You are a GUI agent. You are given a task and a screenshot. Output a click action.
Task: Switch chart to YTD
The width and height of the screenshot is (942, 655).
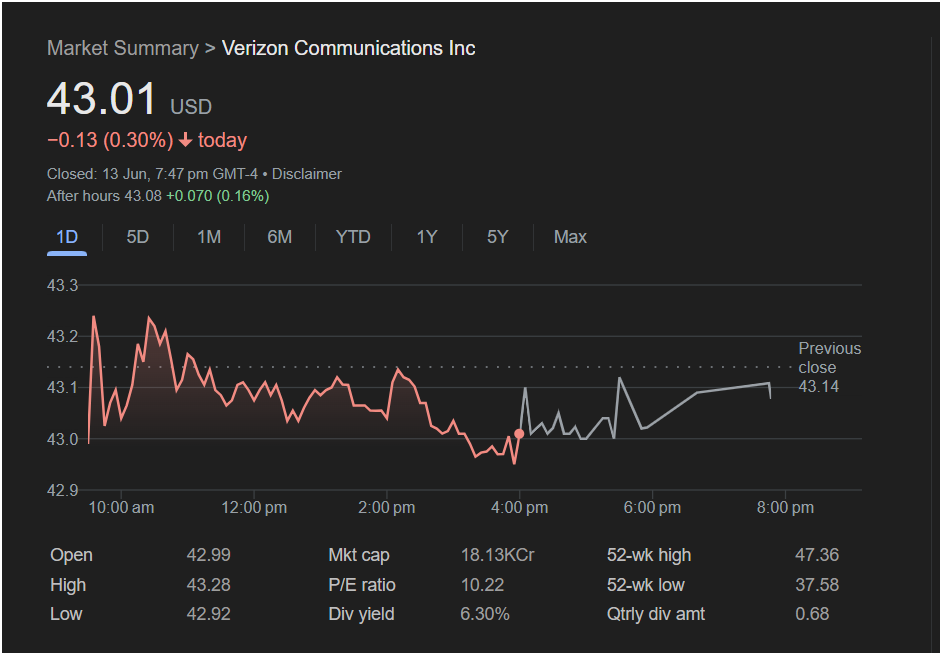point(353,237)
